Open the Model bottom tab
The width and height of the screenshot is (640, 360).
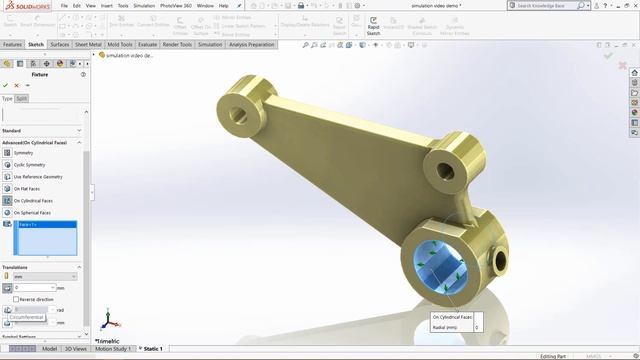(49, 349)
